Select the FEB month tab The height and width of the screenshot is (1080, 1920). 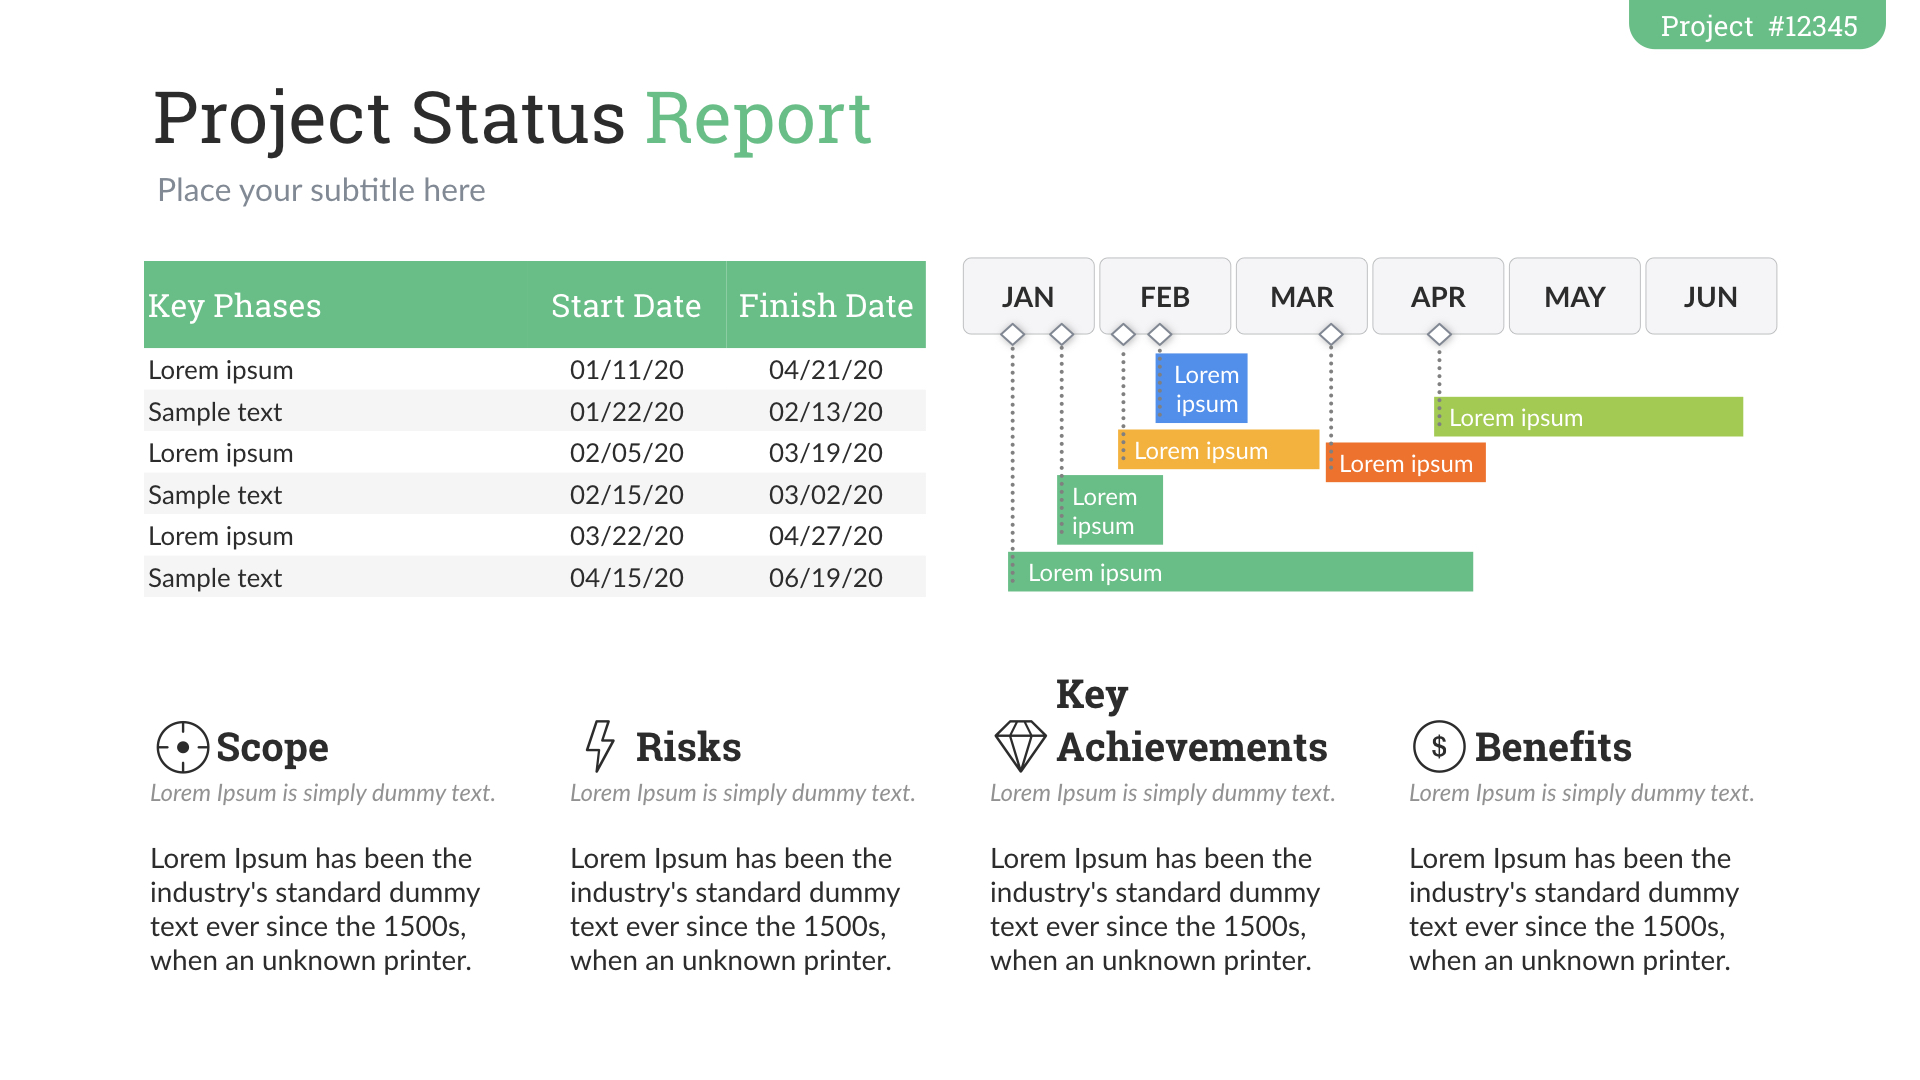(1165, 296)
